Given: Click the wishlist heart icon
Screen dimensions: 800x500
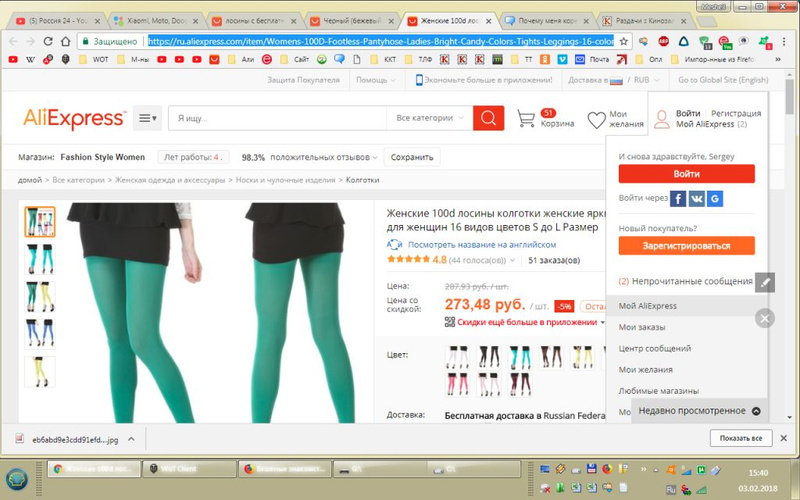Looking at the screenshot, I should tap(596, 120).
